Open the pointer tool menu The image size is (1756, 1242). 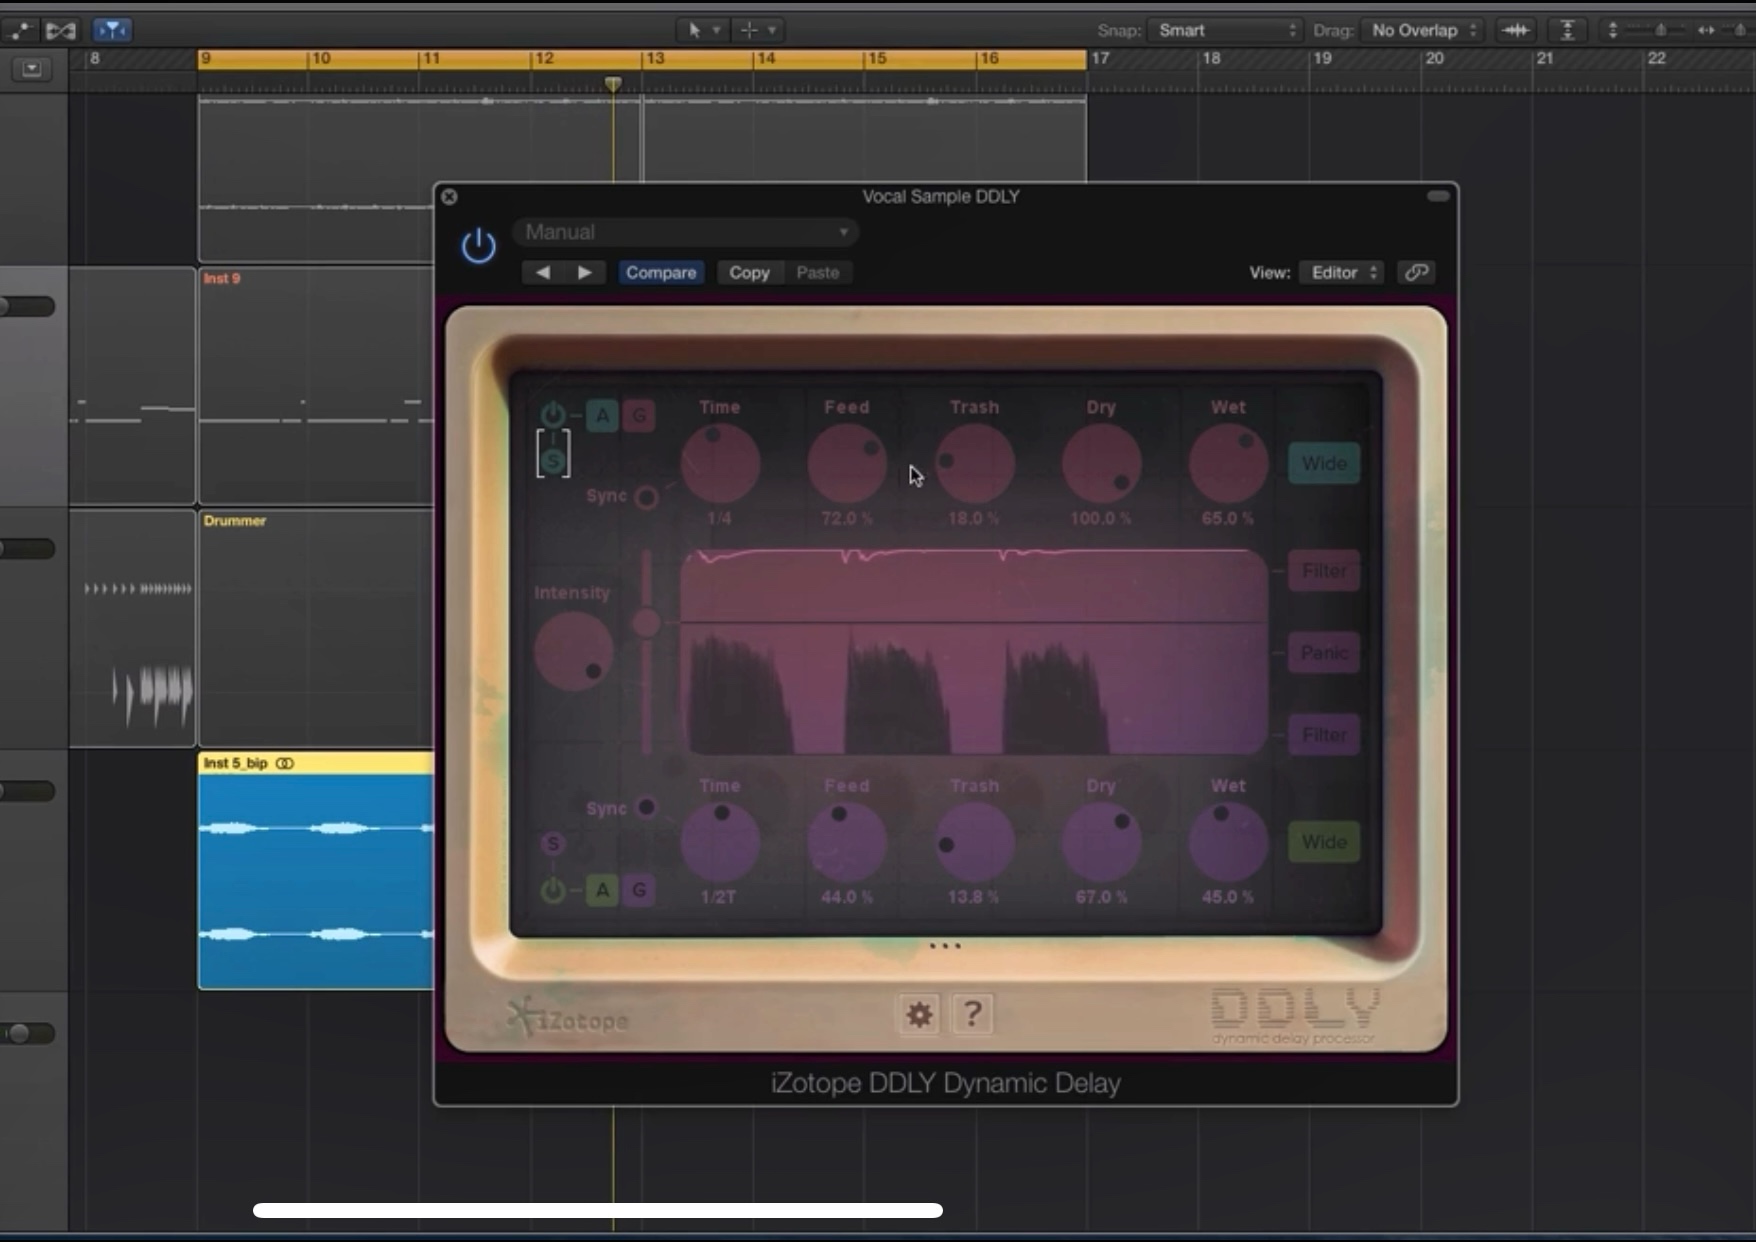[703, 30]
